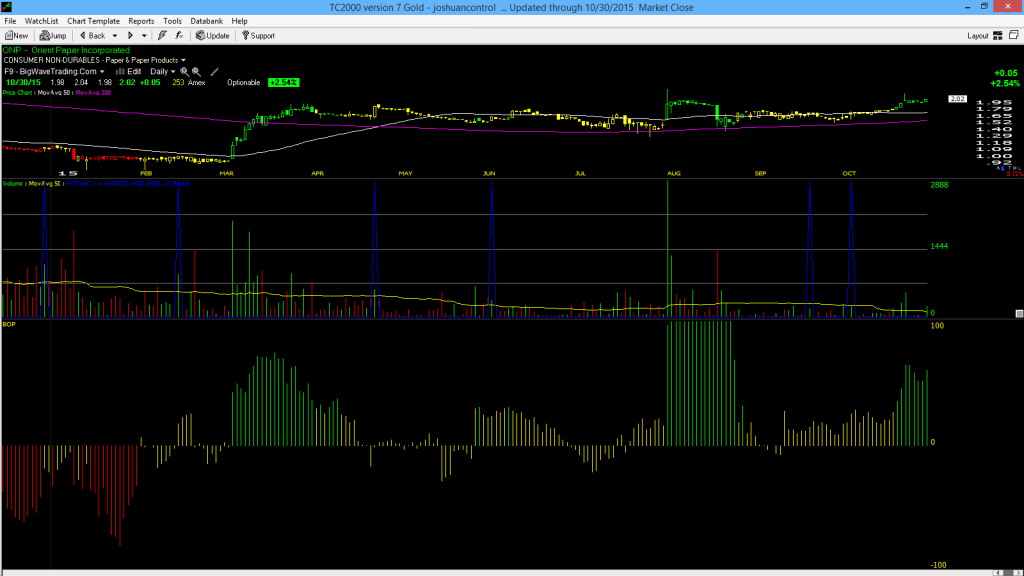
Task: Open the Daily time frame dropdown
Action: [x=163, y=72]
